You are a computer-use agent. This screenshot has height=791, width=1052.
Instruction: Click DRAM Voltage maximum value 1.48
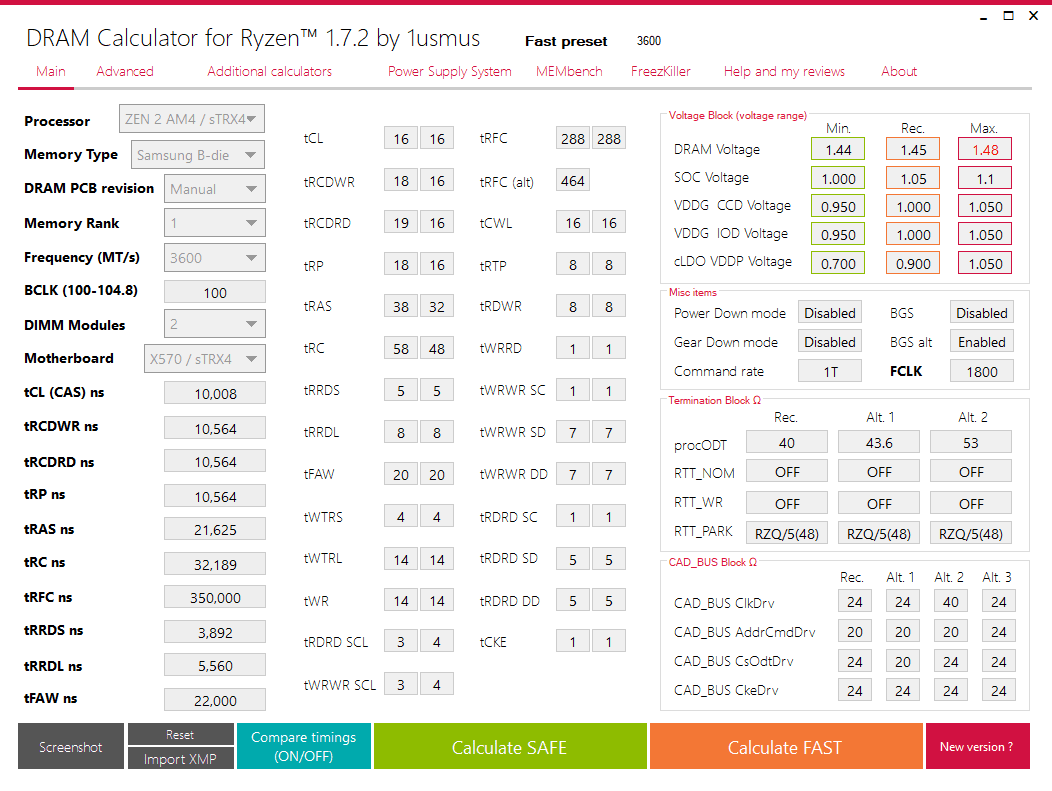click(985, 150)
